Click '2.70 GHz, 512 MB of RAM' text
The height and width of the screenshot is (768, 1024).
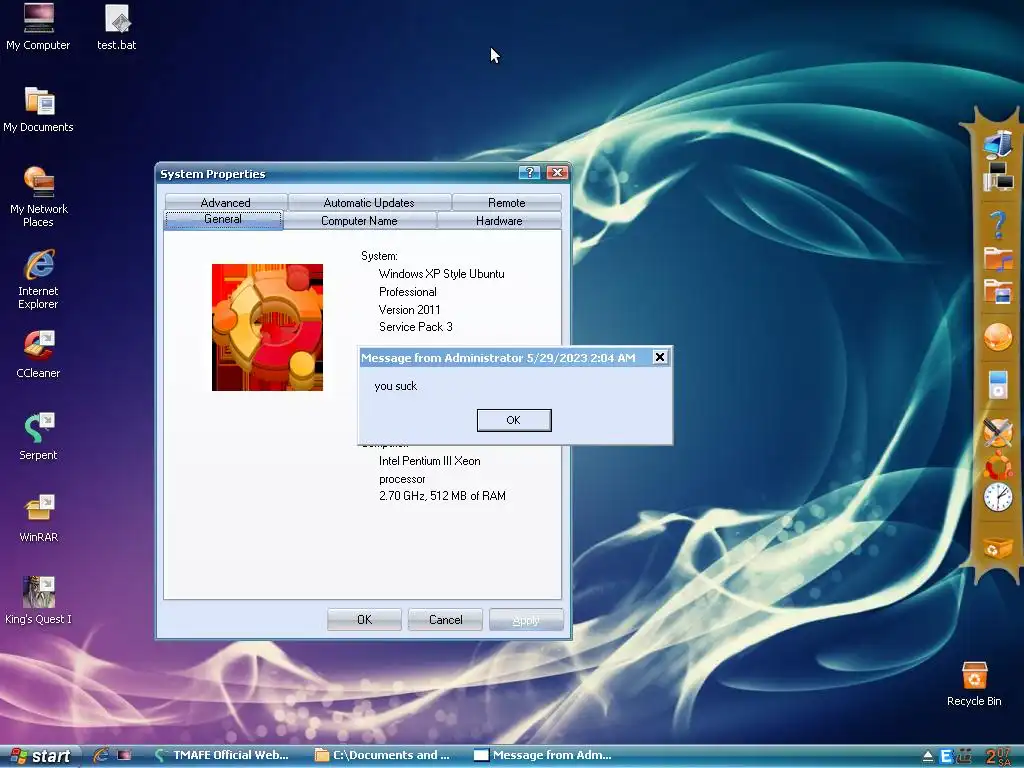(442, 496)
